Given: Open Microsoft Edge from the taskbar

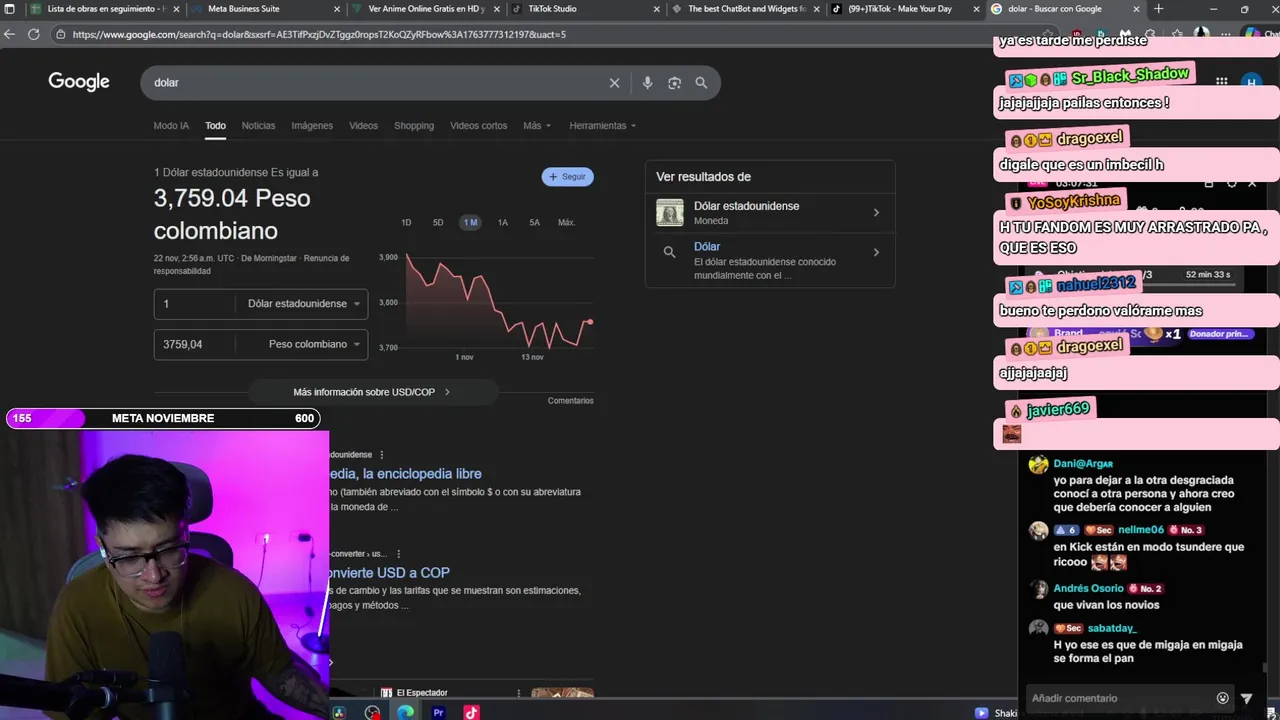Looking at the screenshot, I should [x=405, y=712].
